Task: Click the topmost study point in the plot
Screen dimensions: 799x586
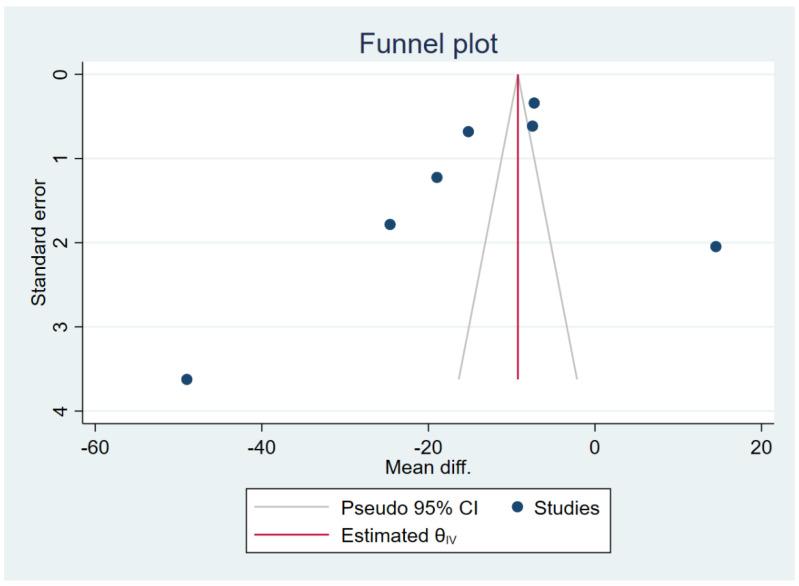Action: coord(534,103)
